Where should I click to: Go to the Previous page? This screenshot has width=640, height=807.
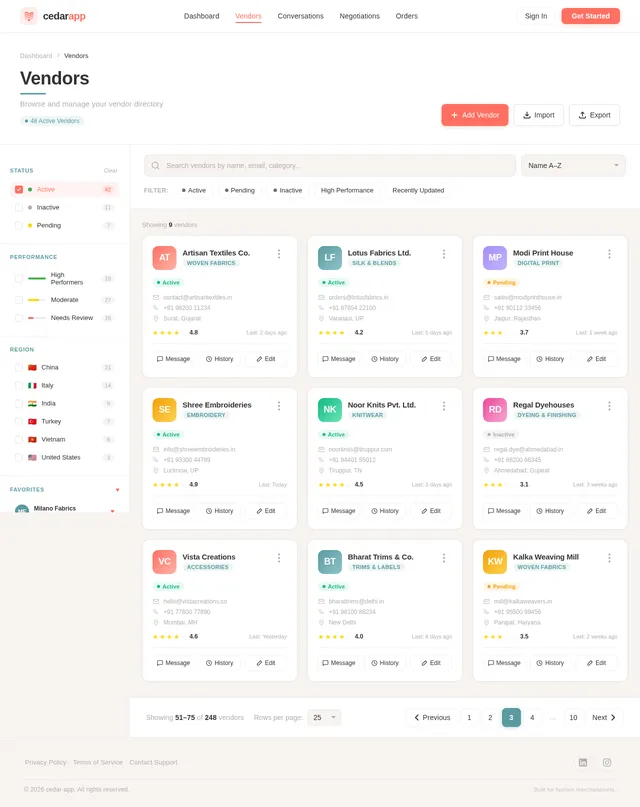(x=432, y=717)
